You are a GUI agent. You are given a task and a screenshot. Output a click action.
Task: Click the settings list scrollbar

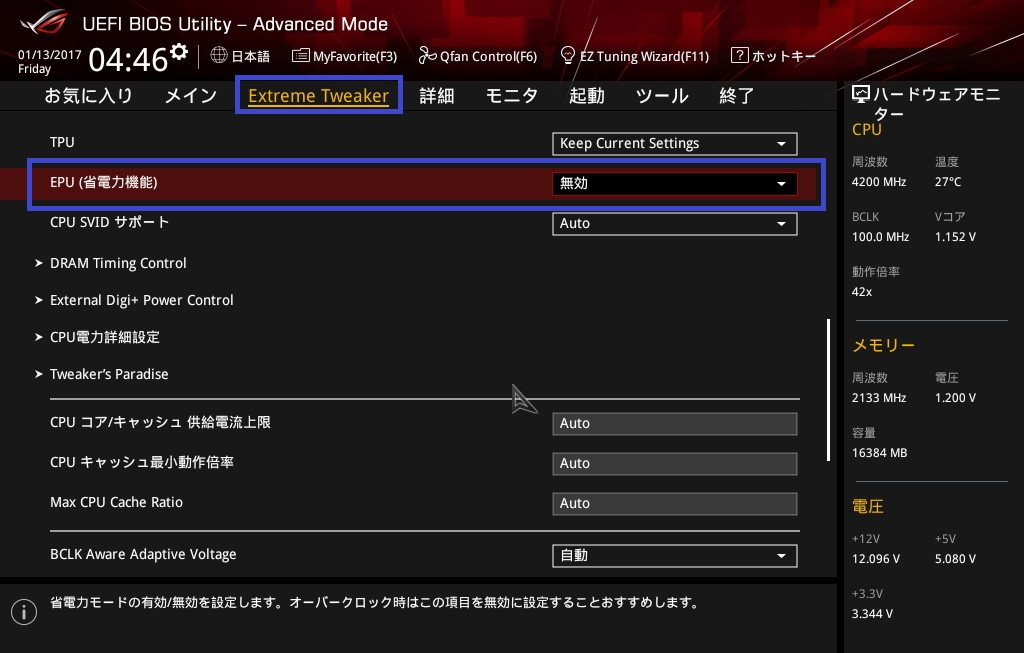[828, 390]
